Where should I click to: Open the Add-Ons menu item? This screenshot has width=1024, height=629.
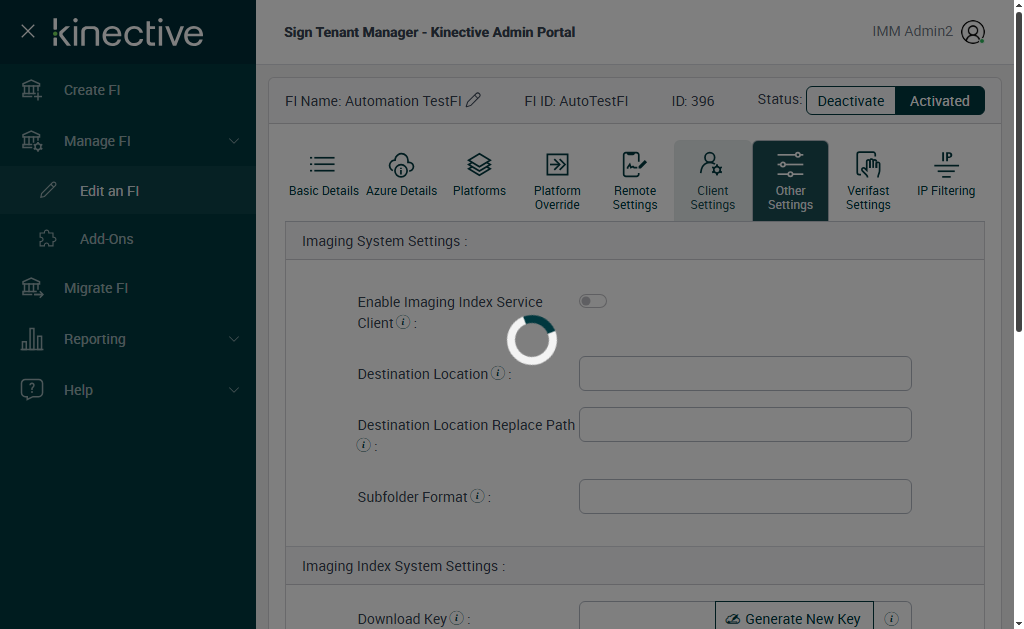click(x=106, y=239)
